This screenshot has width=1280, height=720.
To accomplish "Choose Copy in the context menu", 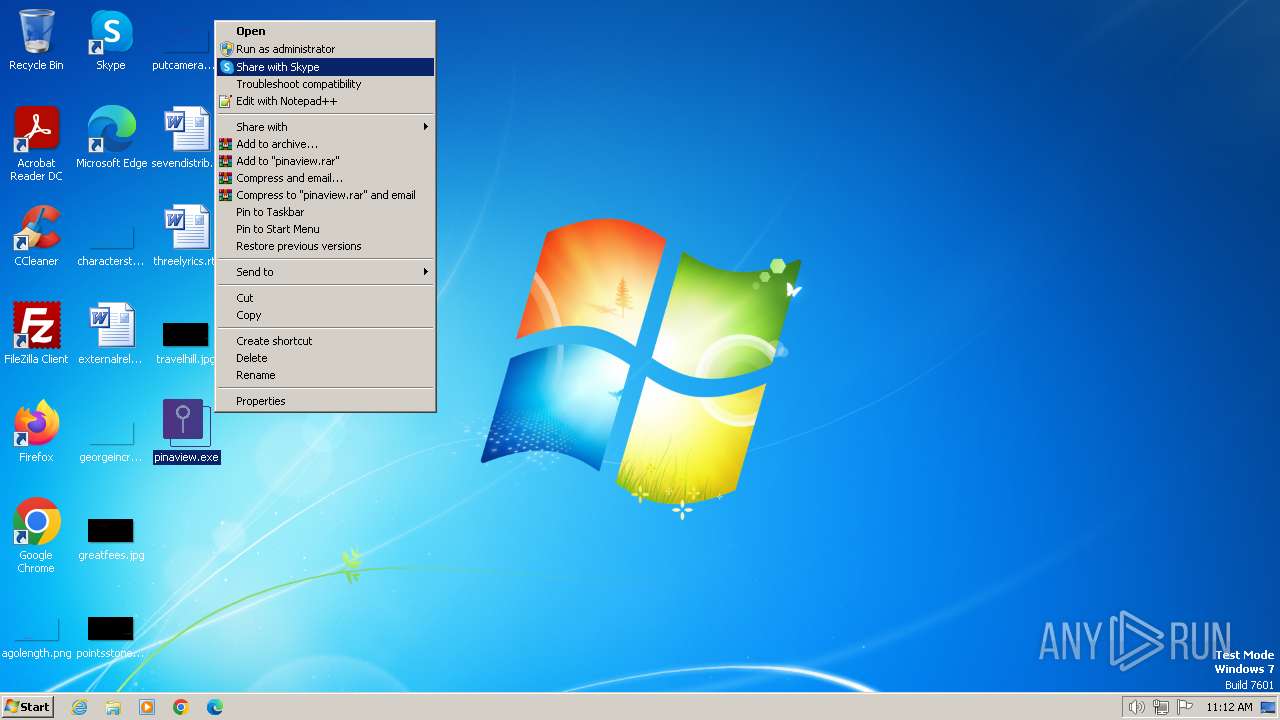I will tap(326, 315).
